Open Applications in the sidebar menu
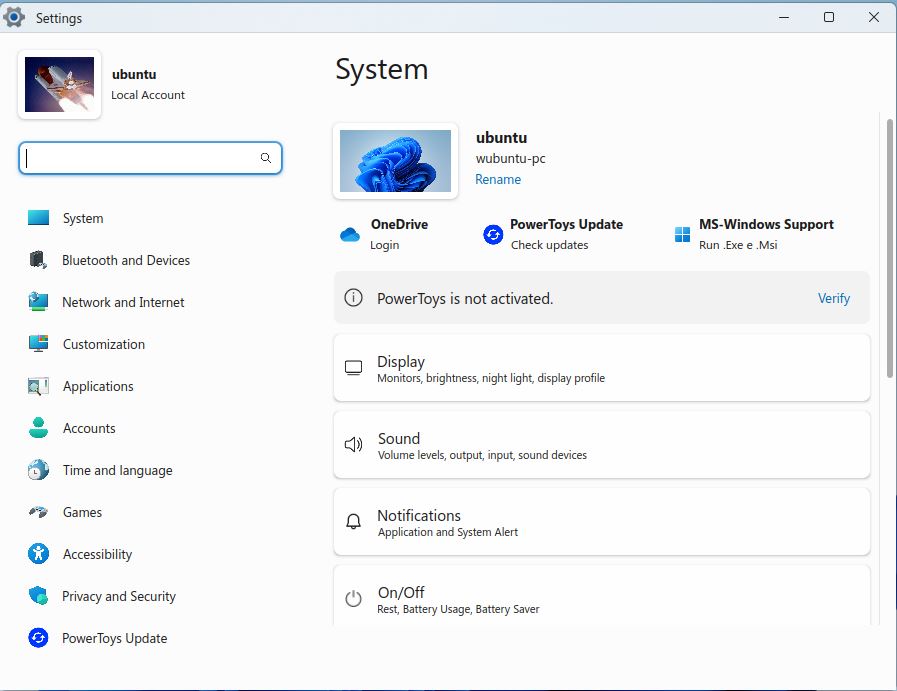The width and height of the screenshot is (897, 691). pos(98,386)
